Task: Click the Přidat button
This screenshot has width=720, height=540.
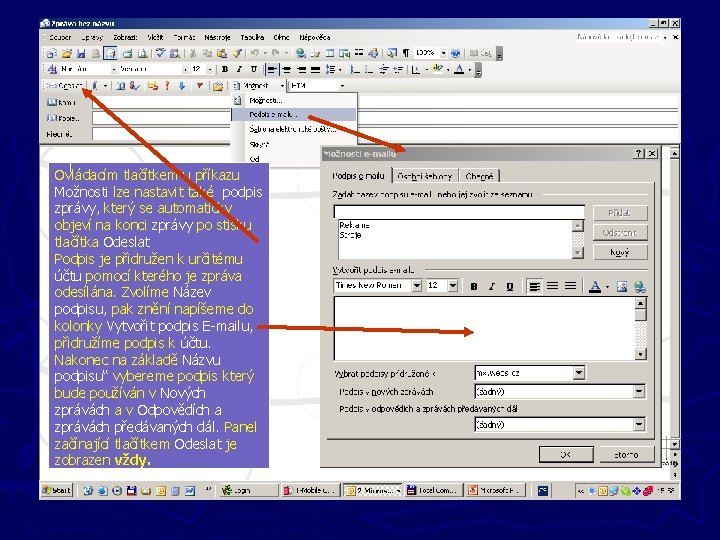Action: 620,213
